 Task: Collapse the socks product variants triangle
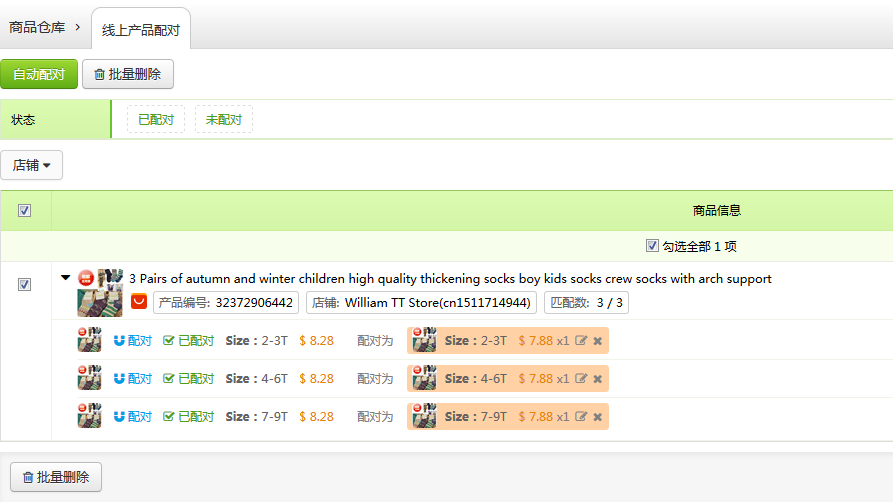(66, 278)
